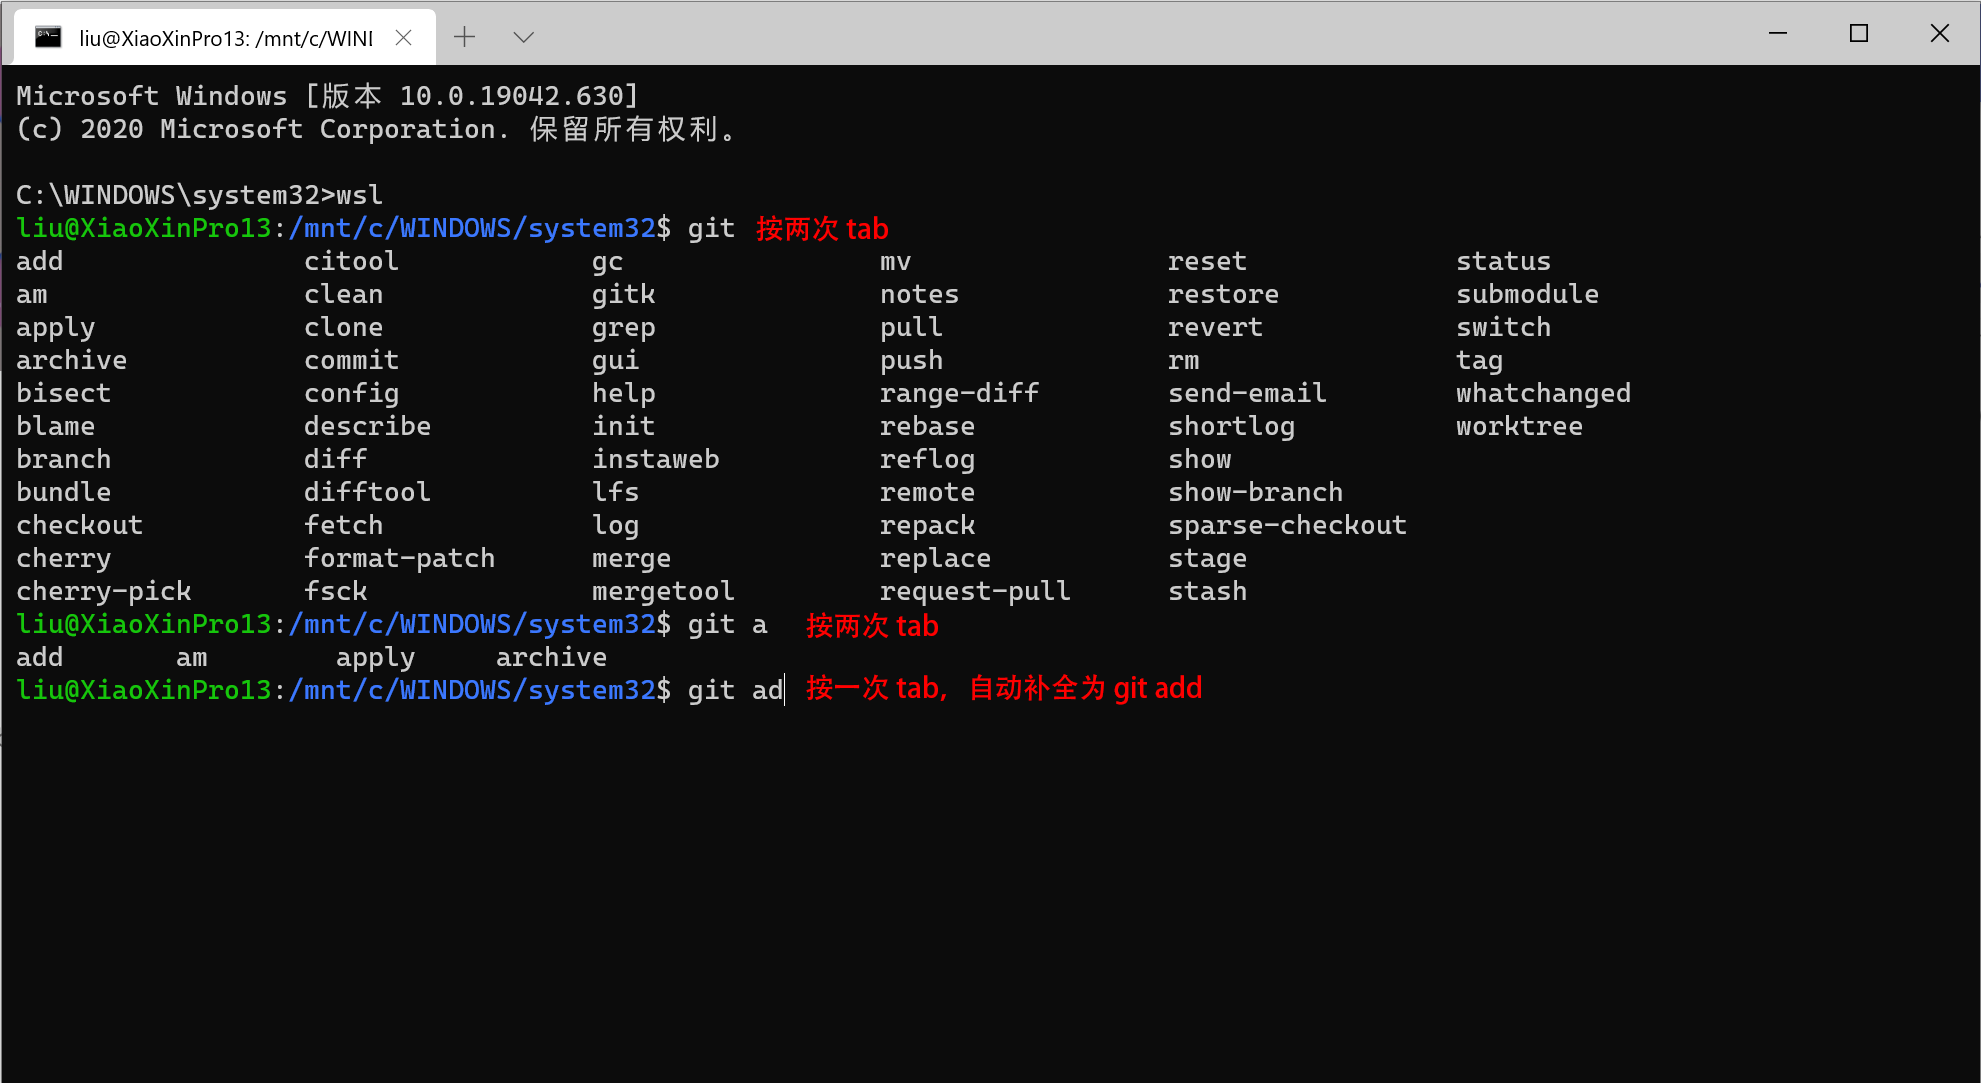Click the 'switch' command text
The height and width of the screenshot is (1083, 1981).
coord(1504,327)
